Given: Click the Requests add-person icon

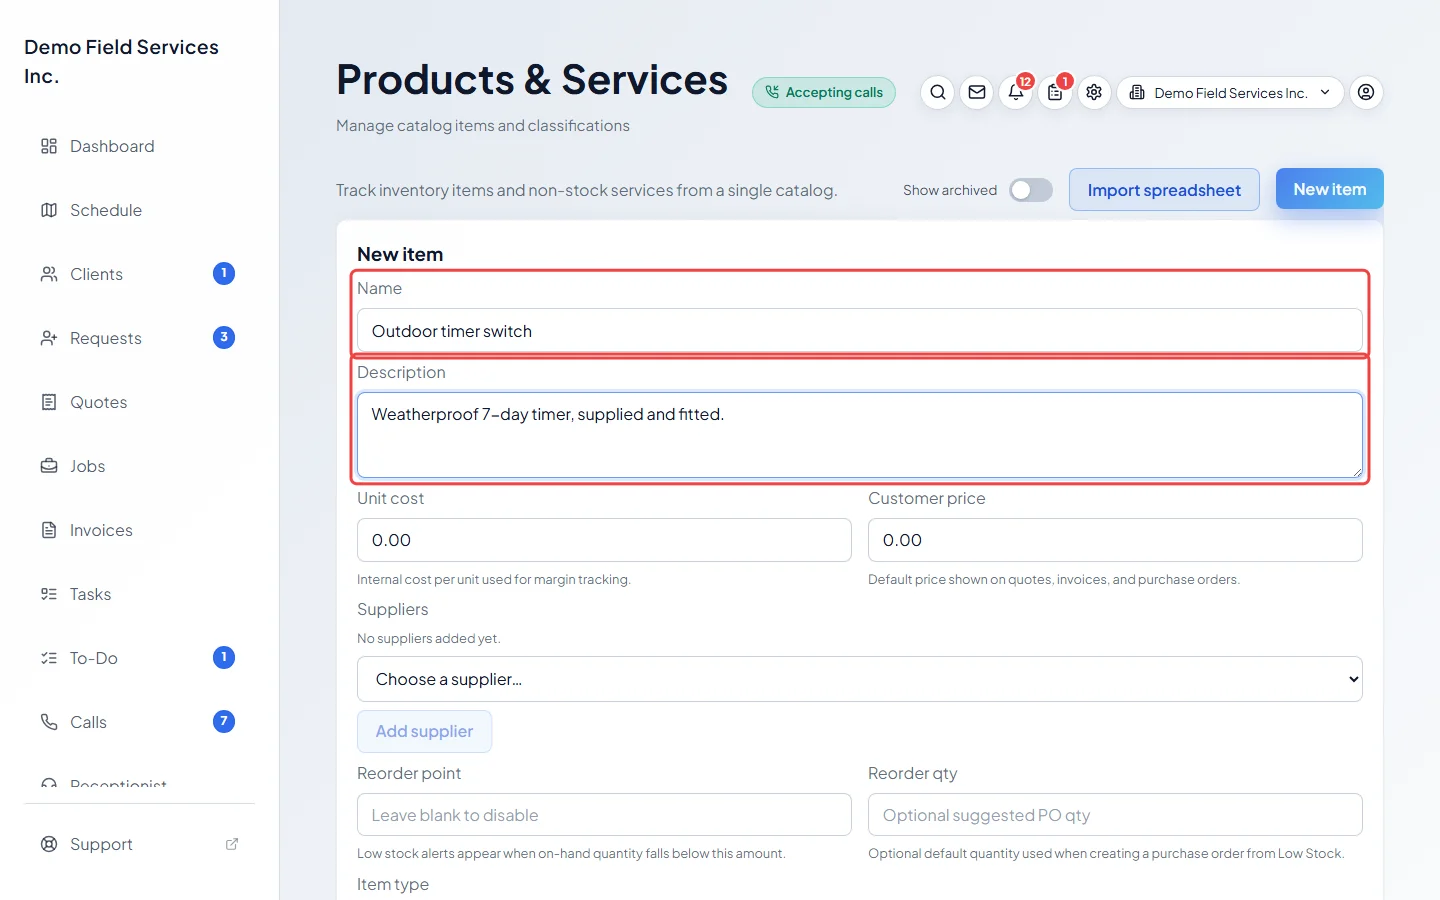Looking at the screenshot, I should coord(49,338).
